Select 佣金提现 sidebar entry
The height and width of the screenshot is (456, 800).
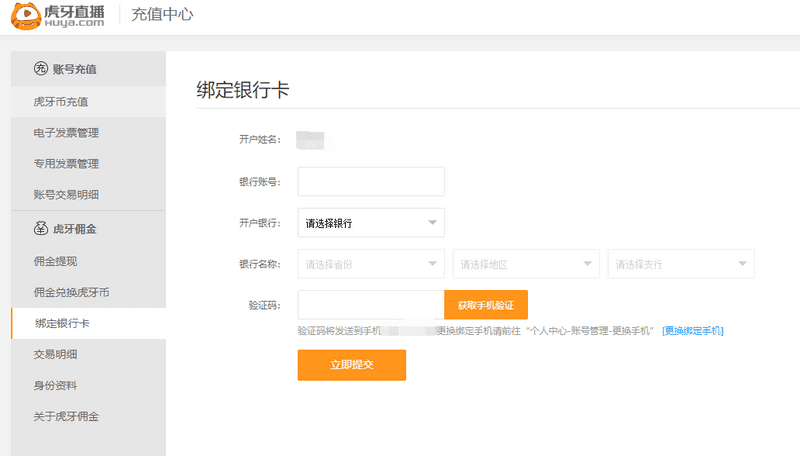(55, 261)
